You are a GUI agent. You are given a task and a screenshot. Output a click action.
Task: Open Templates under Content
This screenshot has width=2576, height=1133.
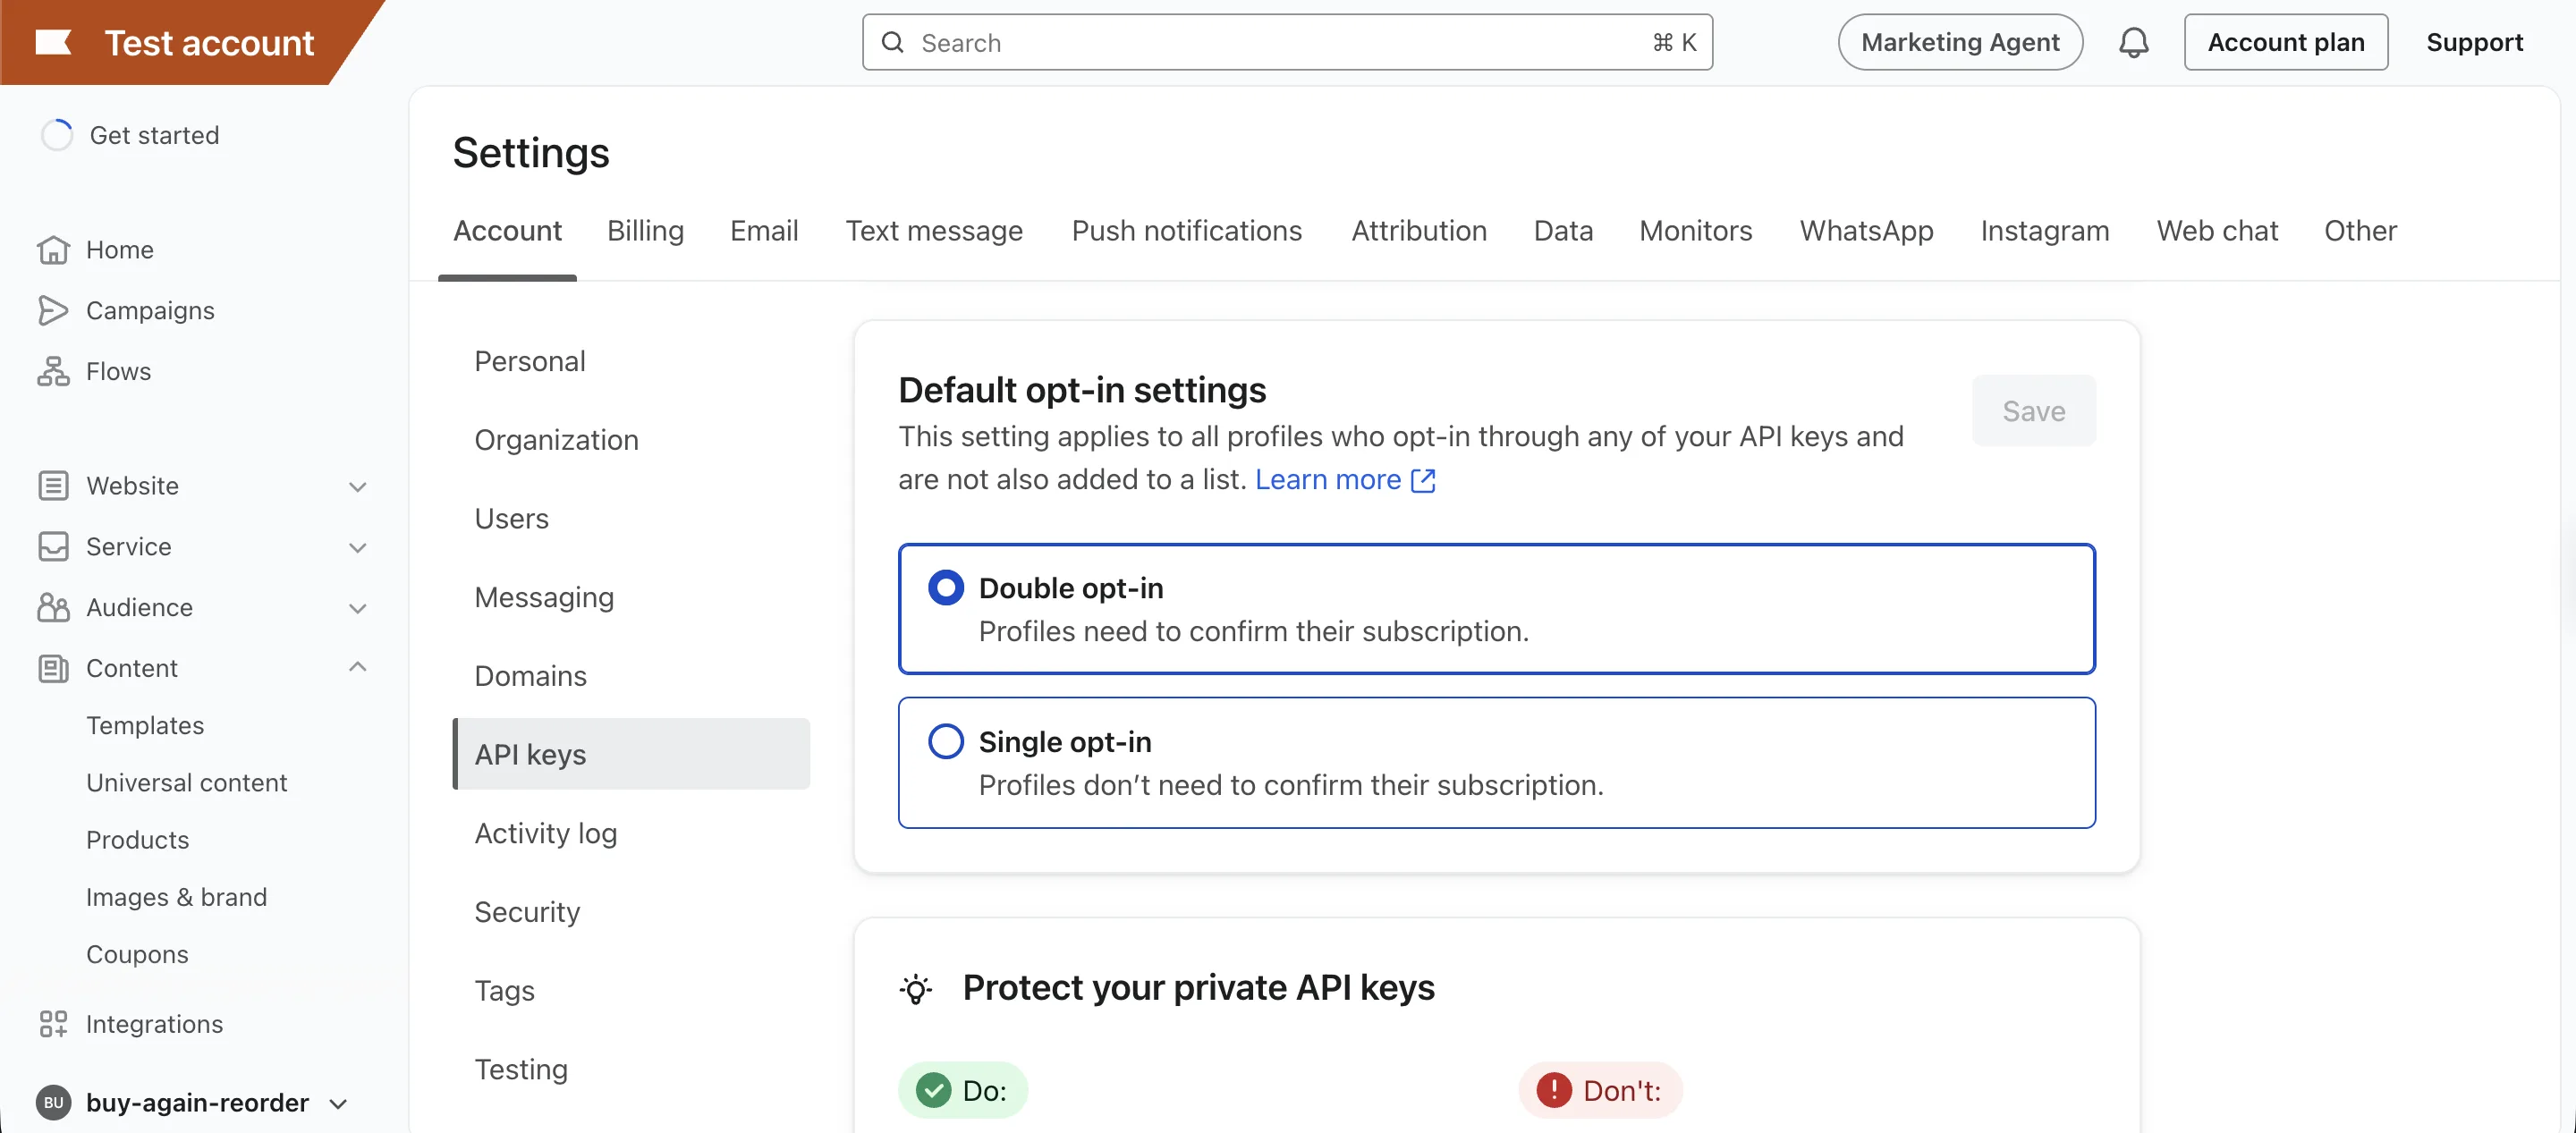point(145,726)
